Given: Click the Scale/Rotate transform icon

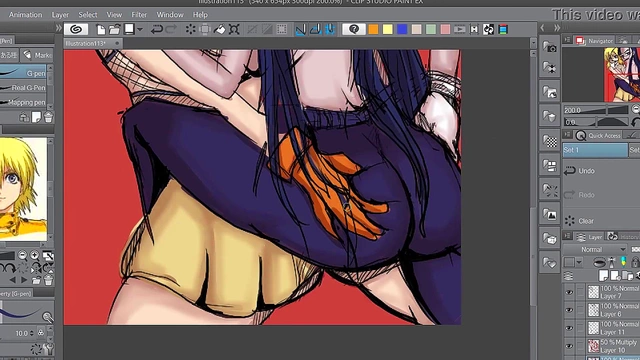Looking at the screenshot, I should click(x=234, y=29).
